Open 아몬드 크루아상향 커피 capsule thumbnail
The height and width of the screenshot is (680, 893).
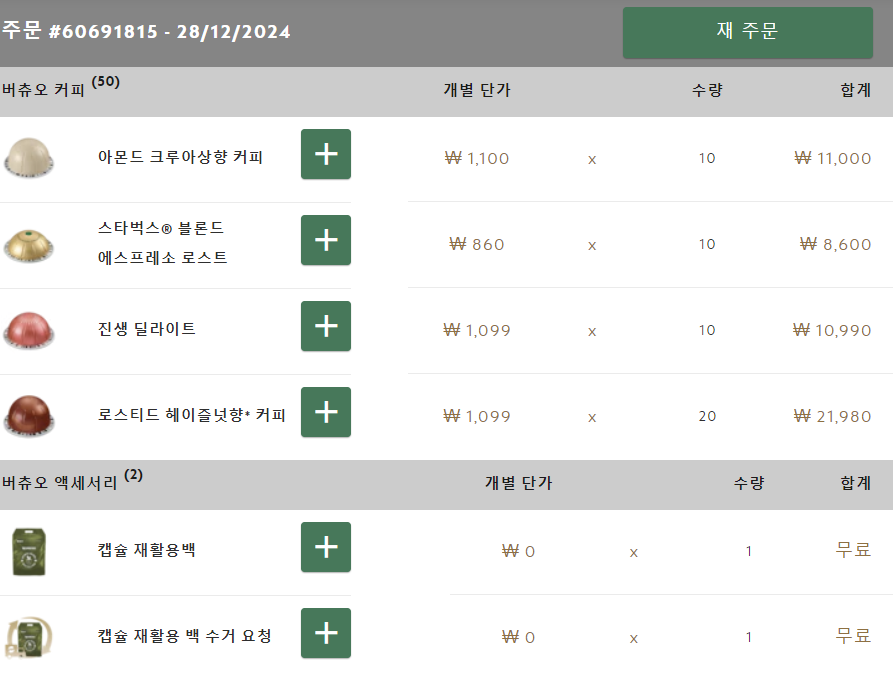[29, 157]
